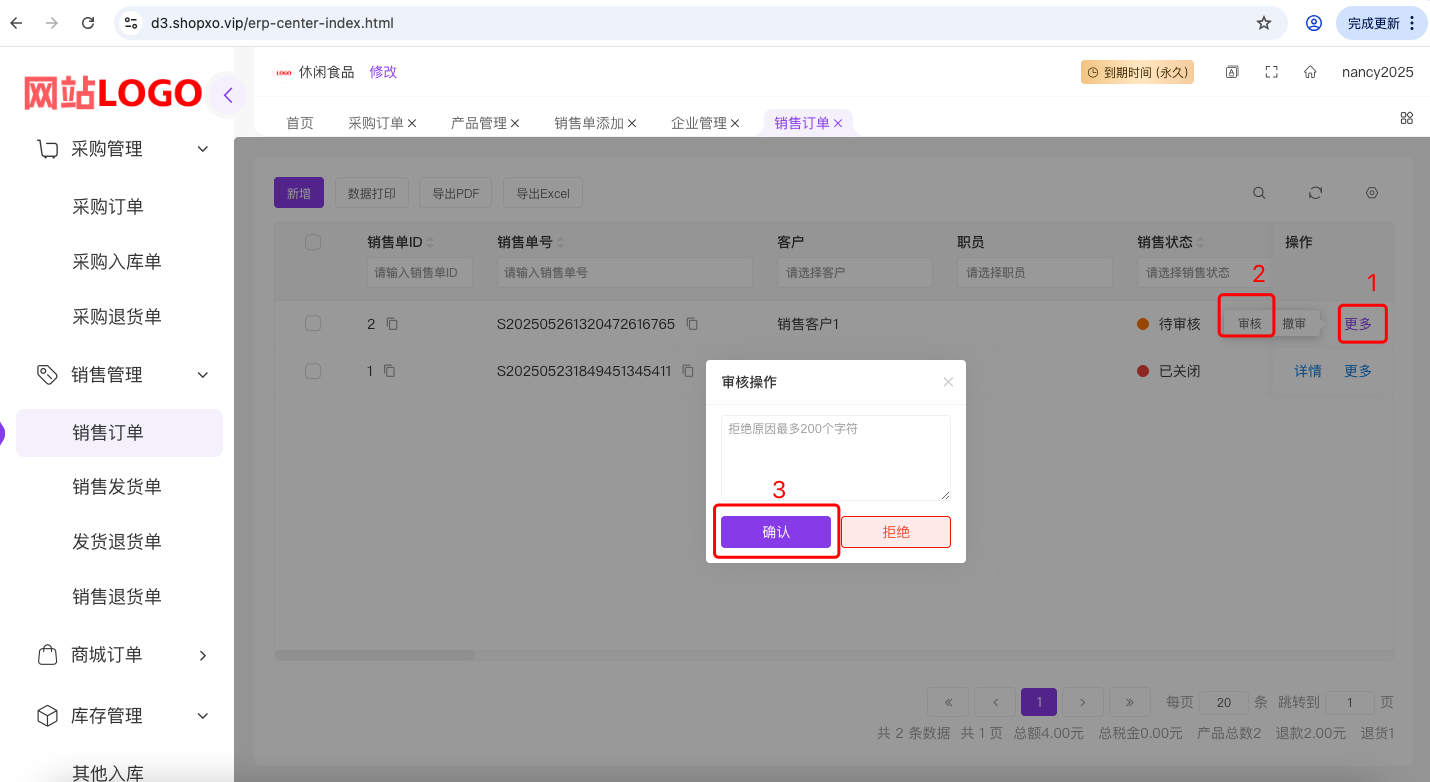
Task: Click the 数据打印 button
Action: pyautogui.click(x=372, y=193)
